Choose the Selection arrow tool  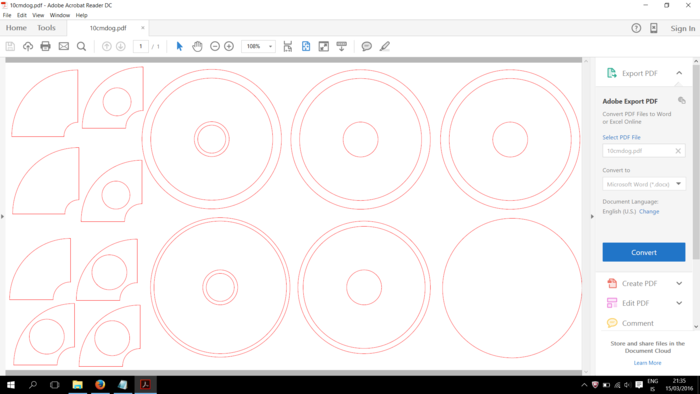(x=179, y=46)
